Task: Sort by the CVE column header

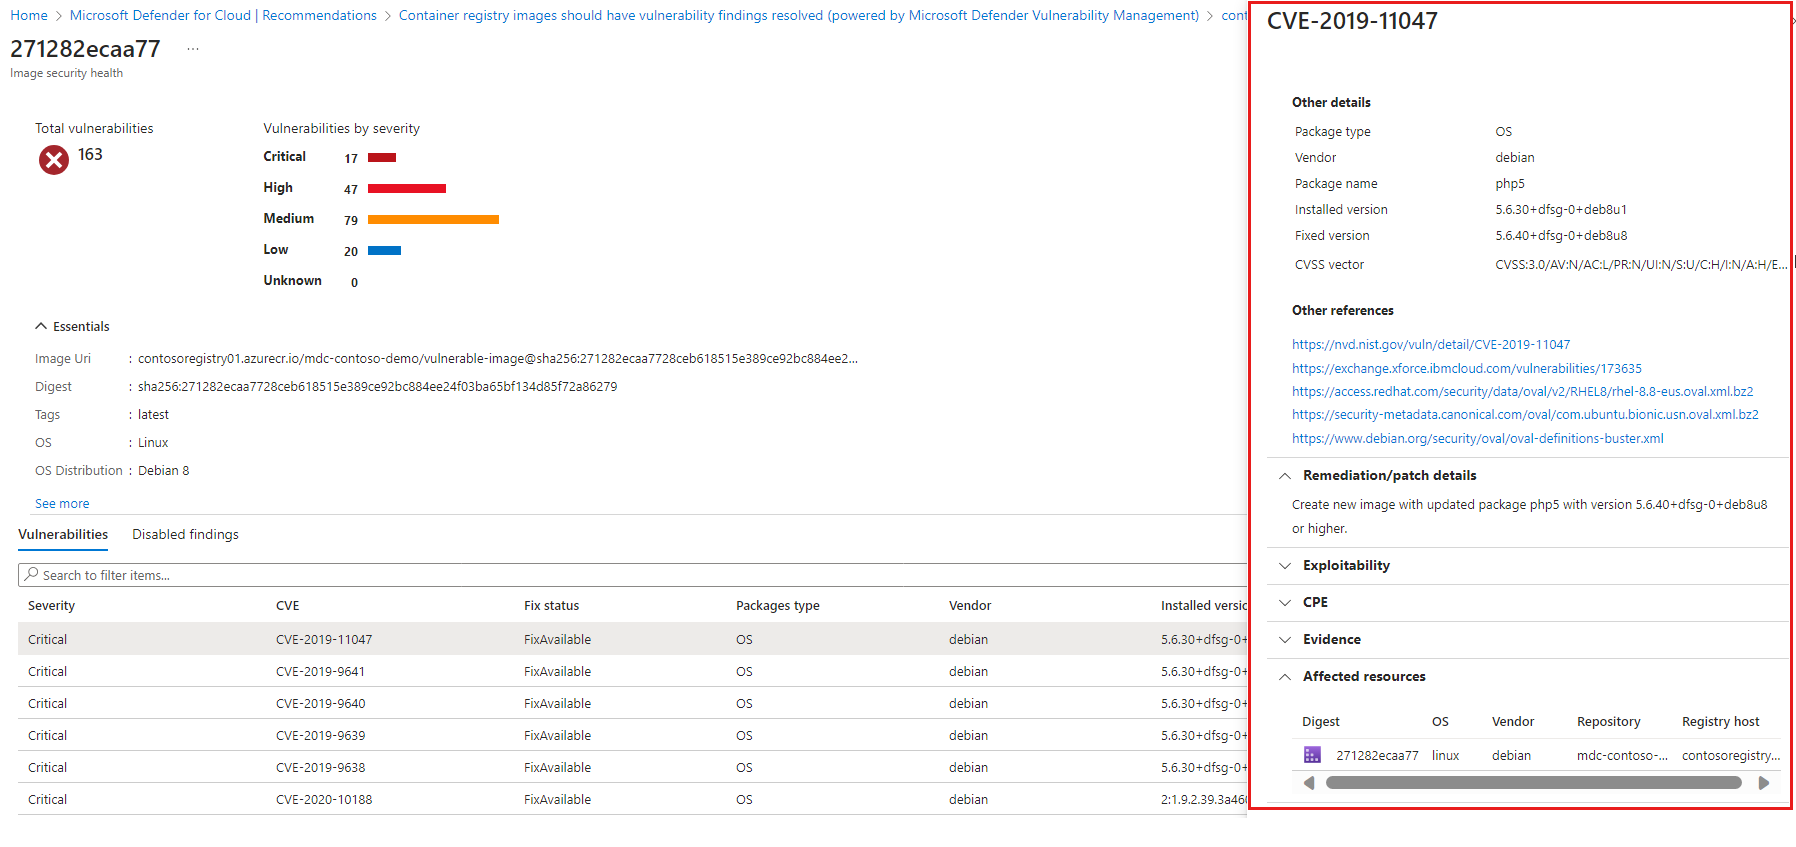Action: (x=287, y=606)
